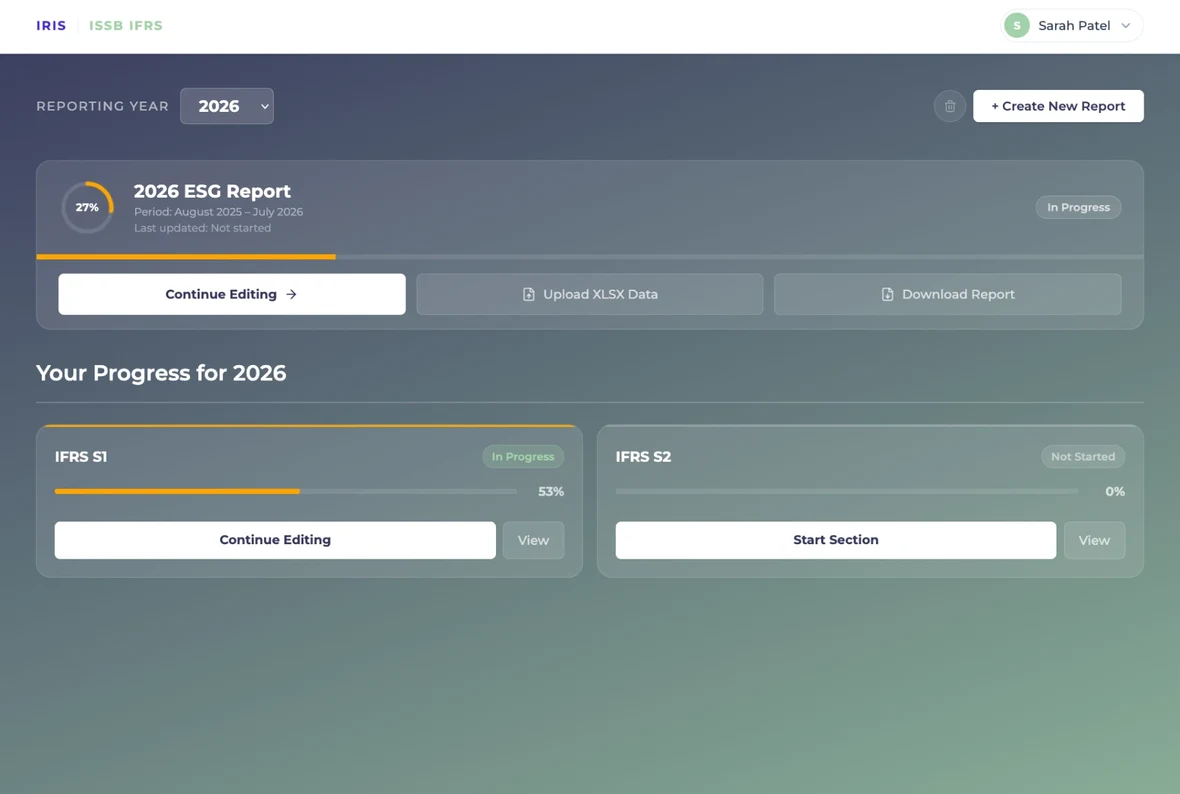
Task: Click 'Last updated: Not started' text
Action: point(202,228)
